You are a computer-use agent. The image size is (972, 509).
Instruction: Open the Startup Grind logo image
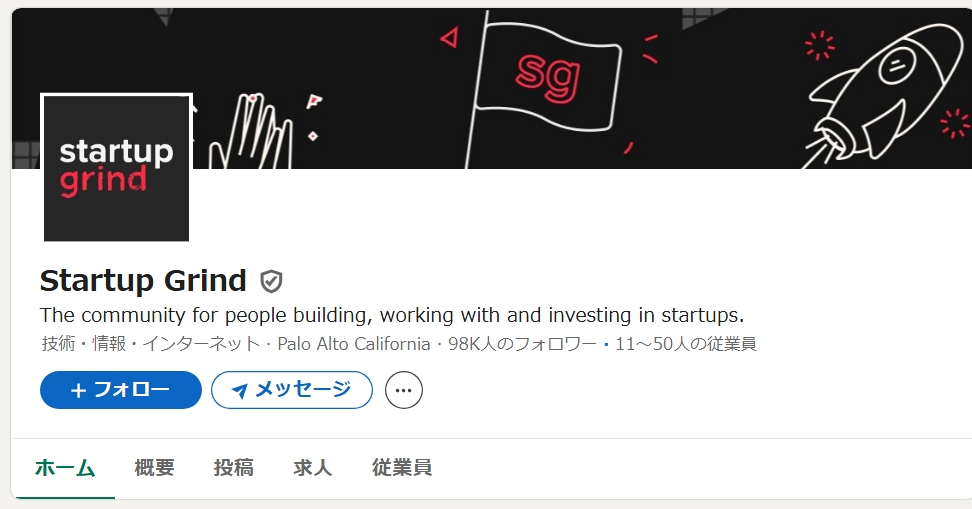pos(116,168)
